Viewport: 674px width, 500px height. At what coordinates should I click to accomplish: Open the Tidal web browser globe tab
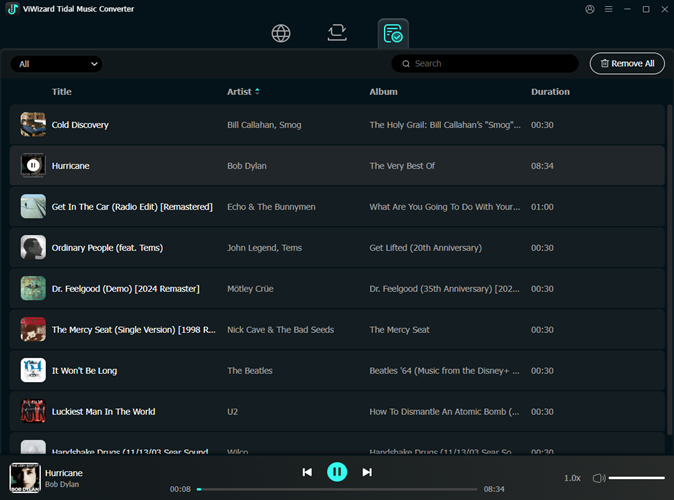[281, 34]
